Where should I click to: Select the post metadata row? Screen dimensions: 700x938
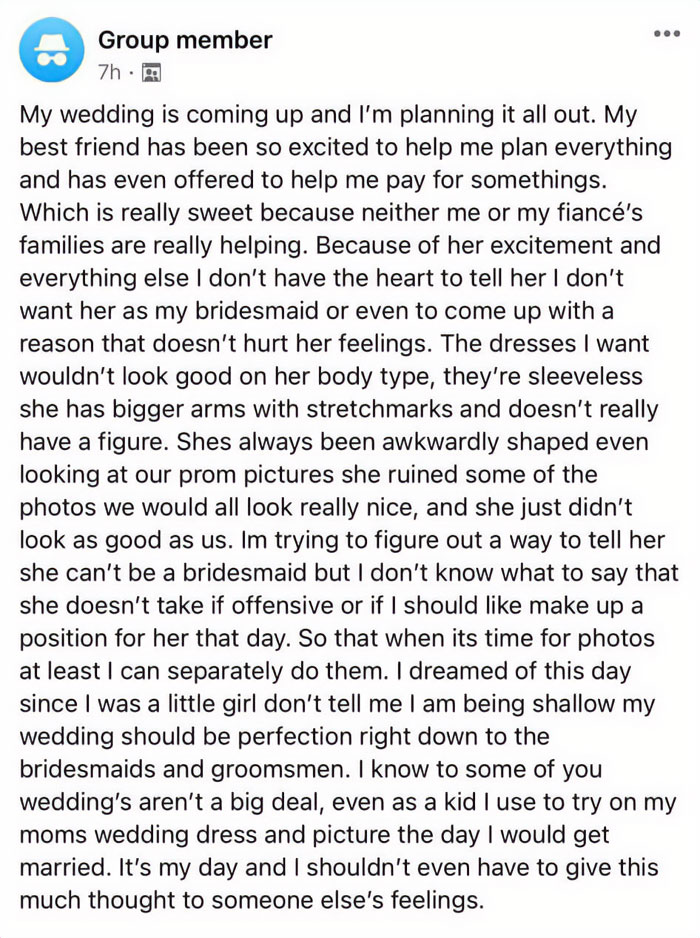point(128,72)
